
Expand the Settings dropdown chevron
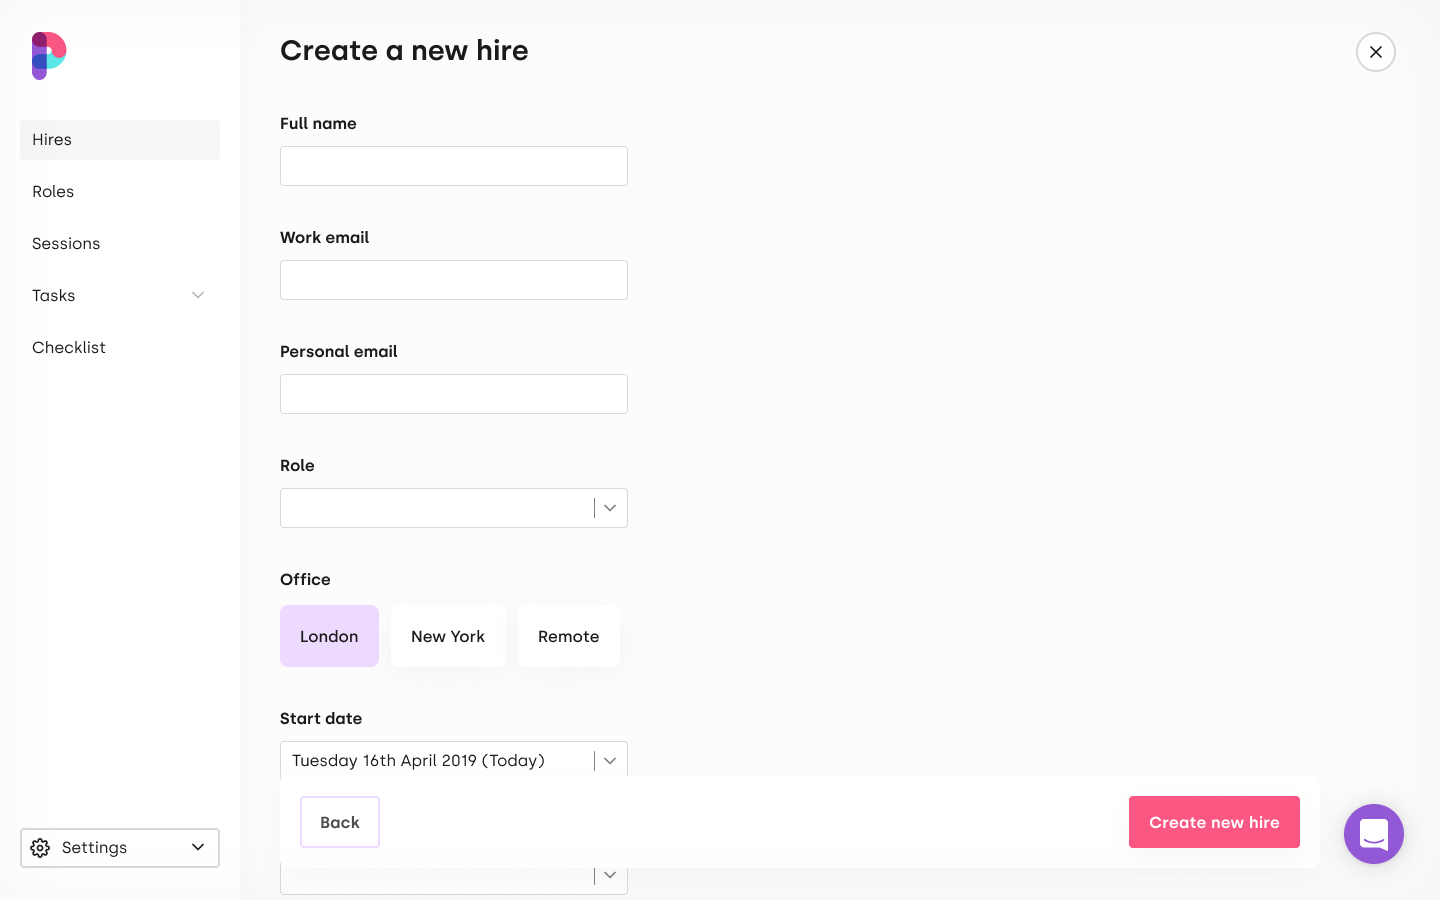198,848
